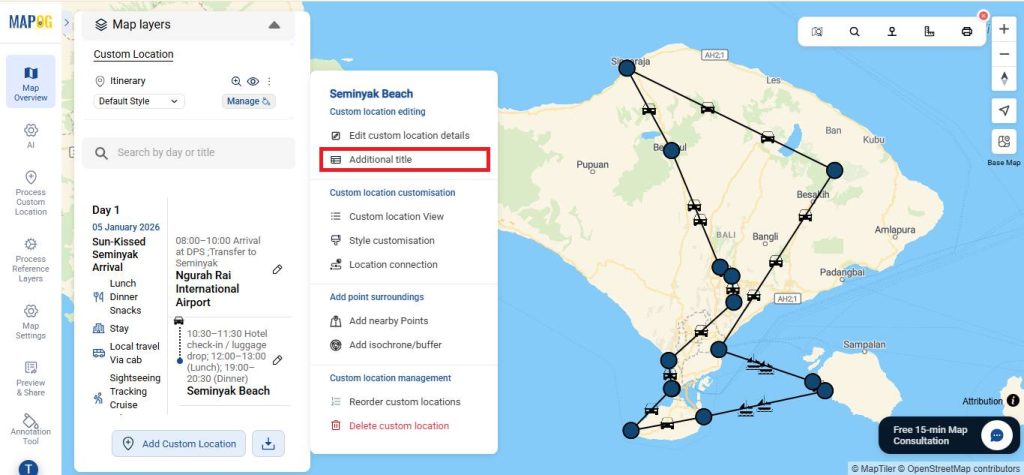Zoom in the map with plus button
The width and height of the screenshot is (1024, 475).
[1004, 29]
